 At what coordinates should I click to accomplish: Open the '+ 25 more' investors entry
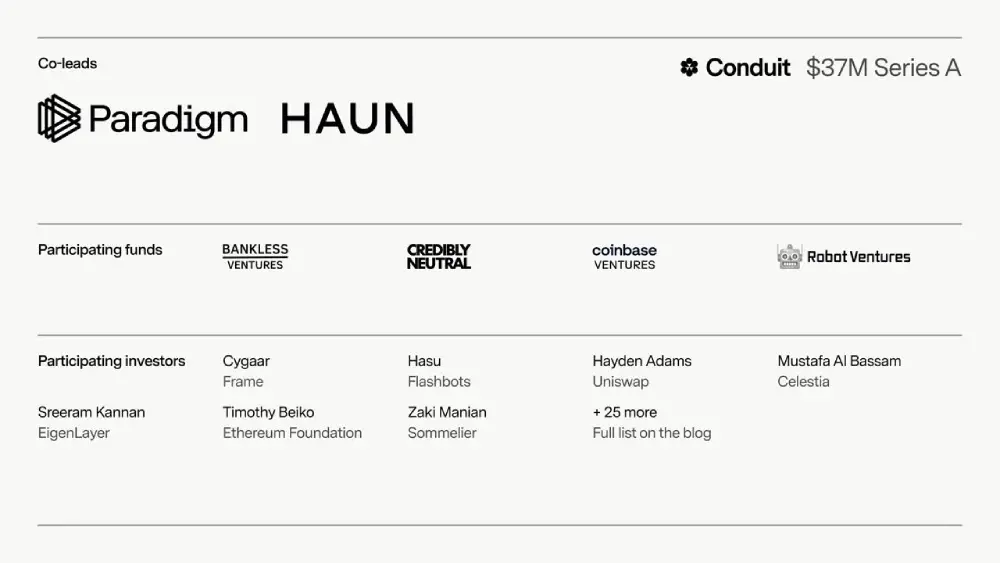625,412
